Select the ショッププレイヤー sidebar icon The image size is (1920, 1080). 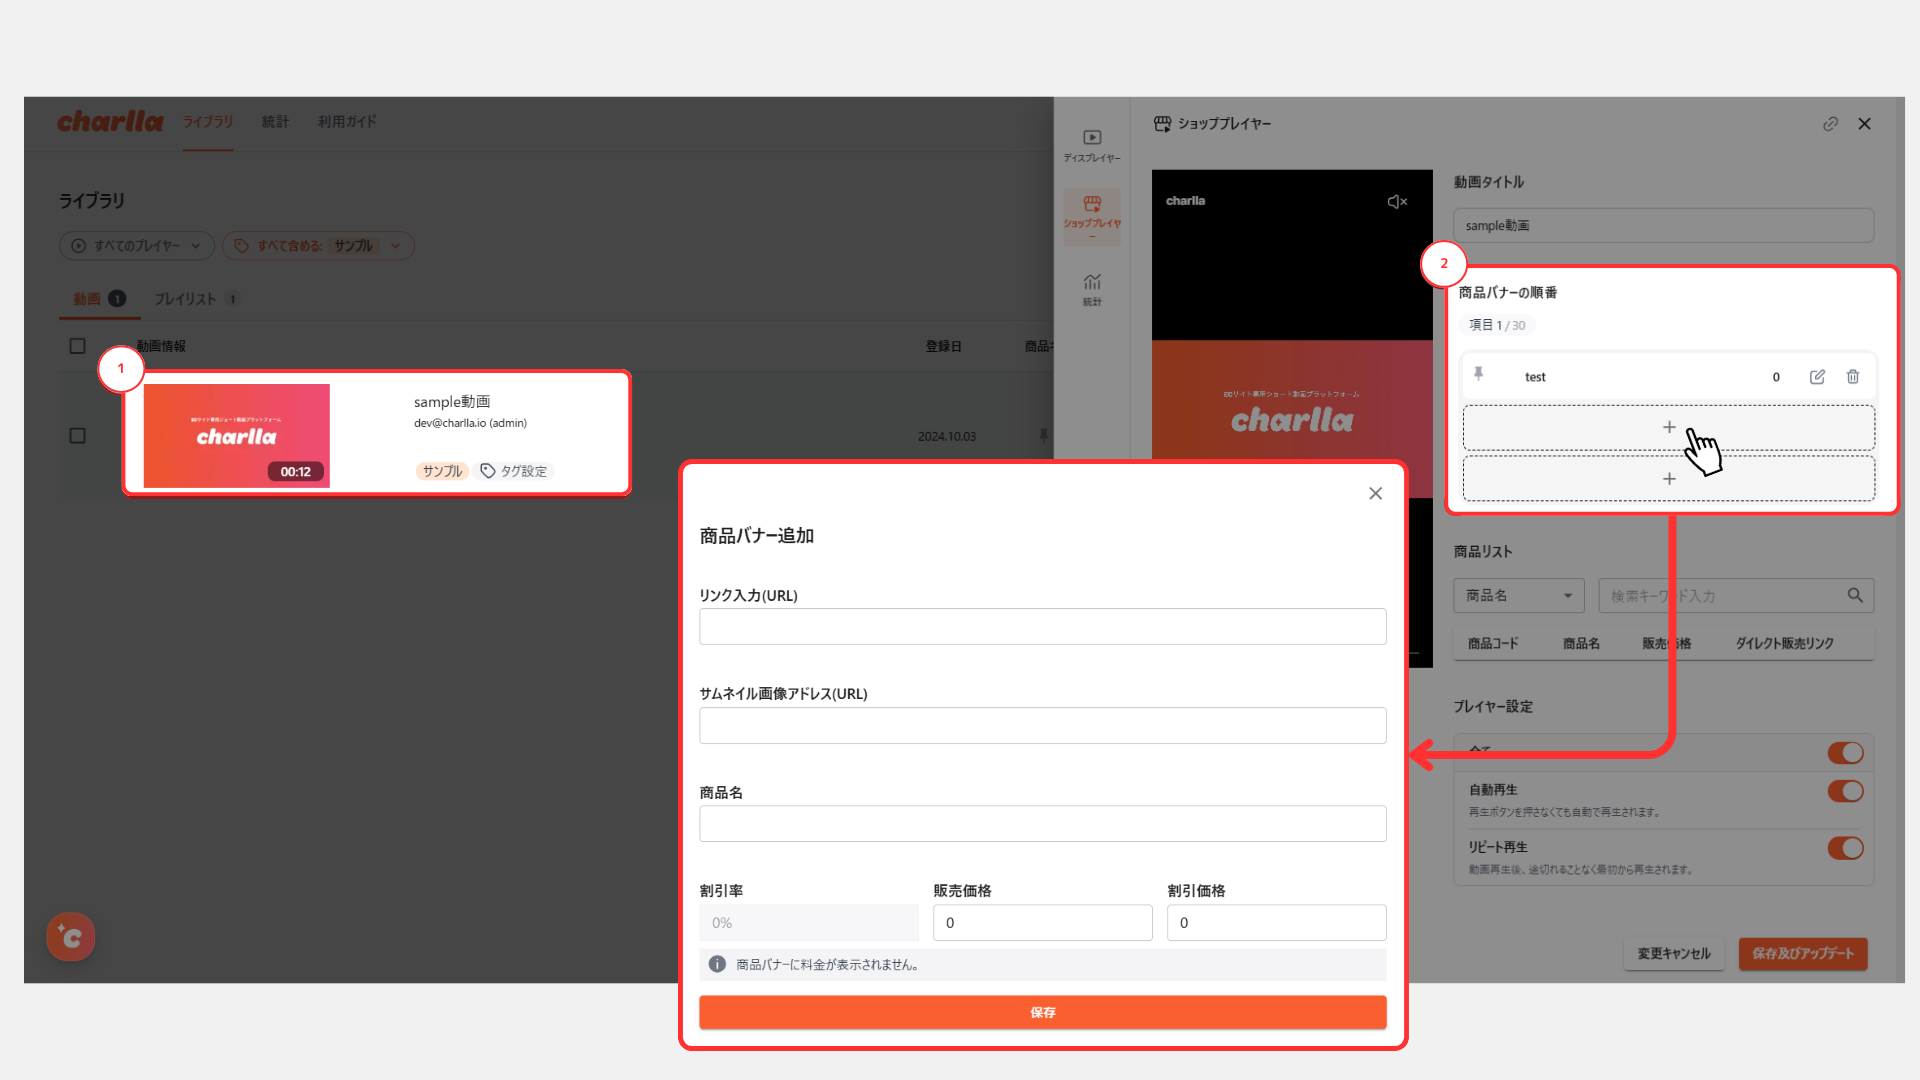pos(1092,216)
